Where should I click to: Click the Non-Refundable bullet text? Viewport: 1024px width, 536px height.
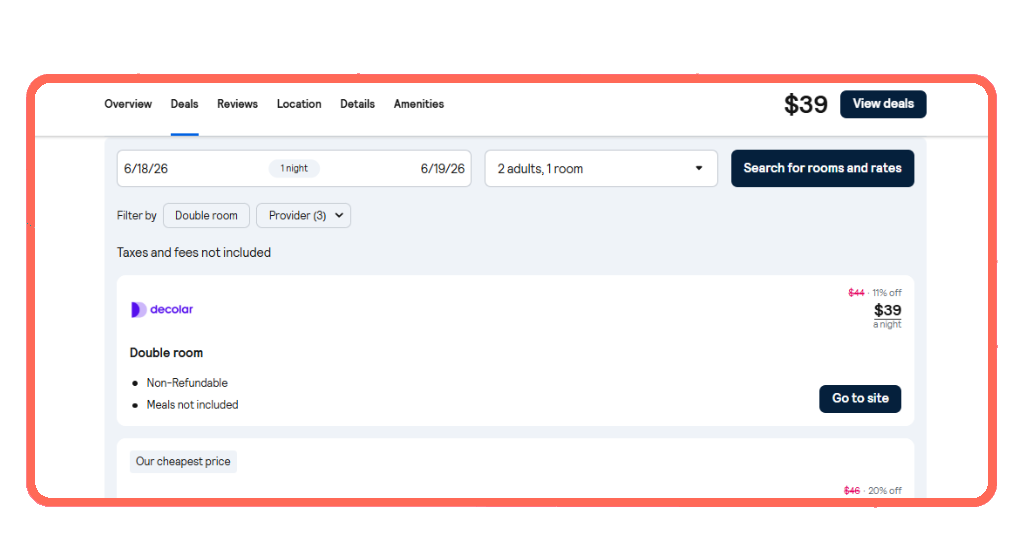click(x=187, y=383)
